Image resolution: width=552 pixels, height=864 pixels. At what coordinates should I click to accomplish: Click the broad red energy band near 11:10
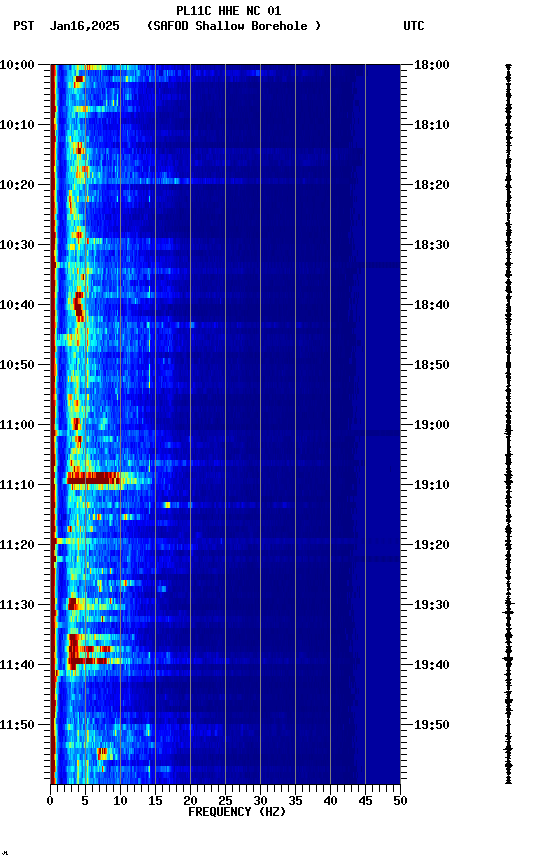(x=94, y=478)
